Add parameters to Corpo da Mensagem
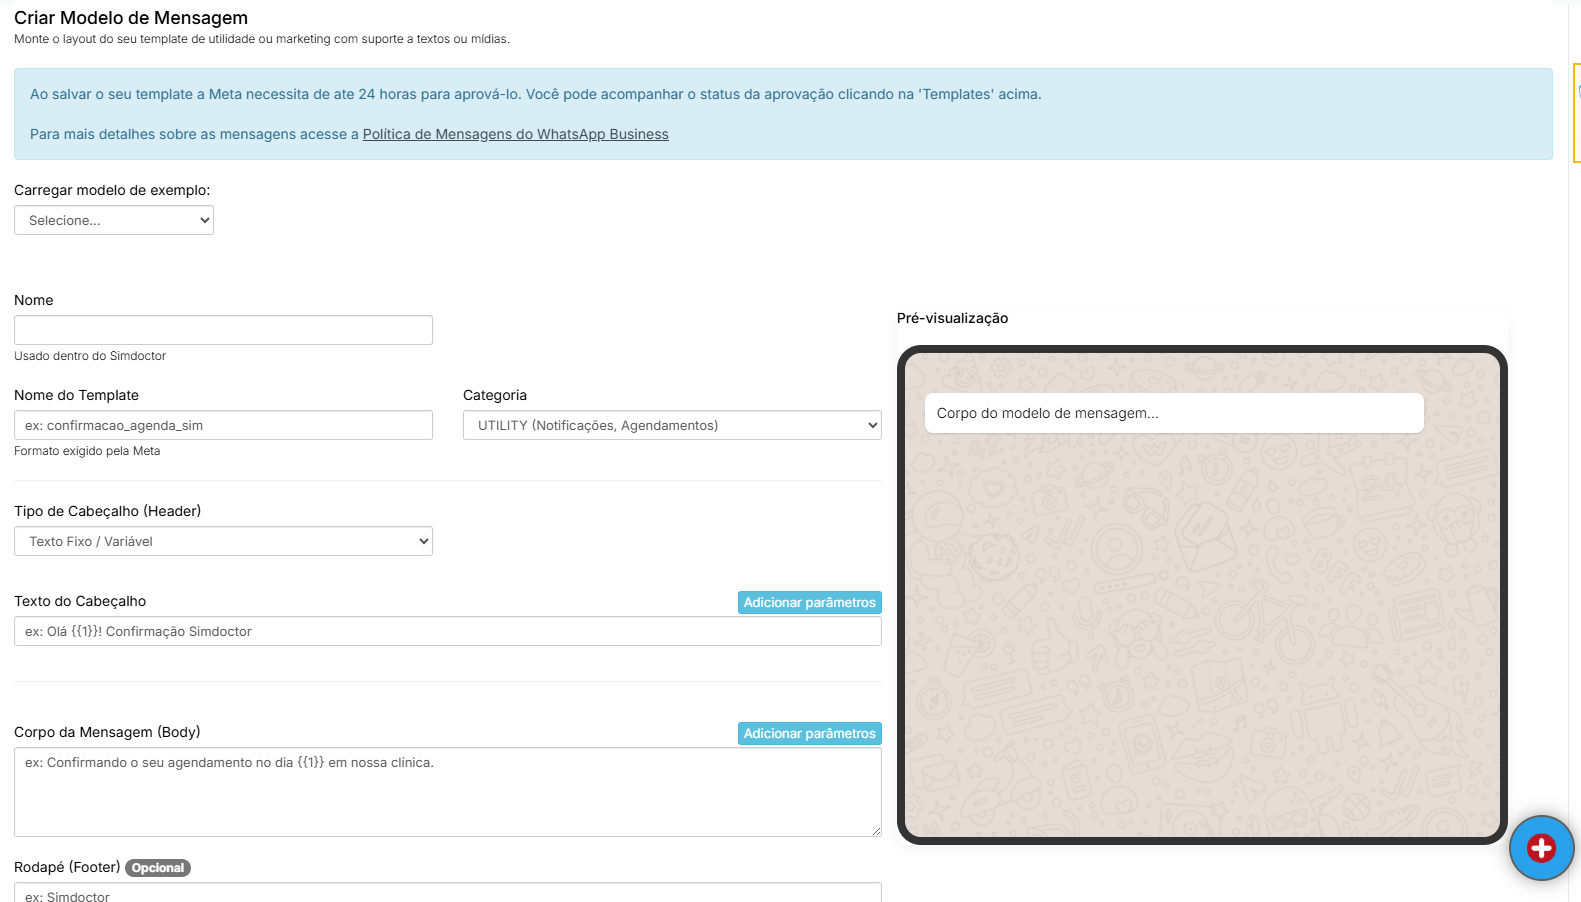Viewport: 1581px width, 902px height. [x=810, y=733]
